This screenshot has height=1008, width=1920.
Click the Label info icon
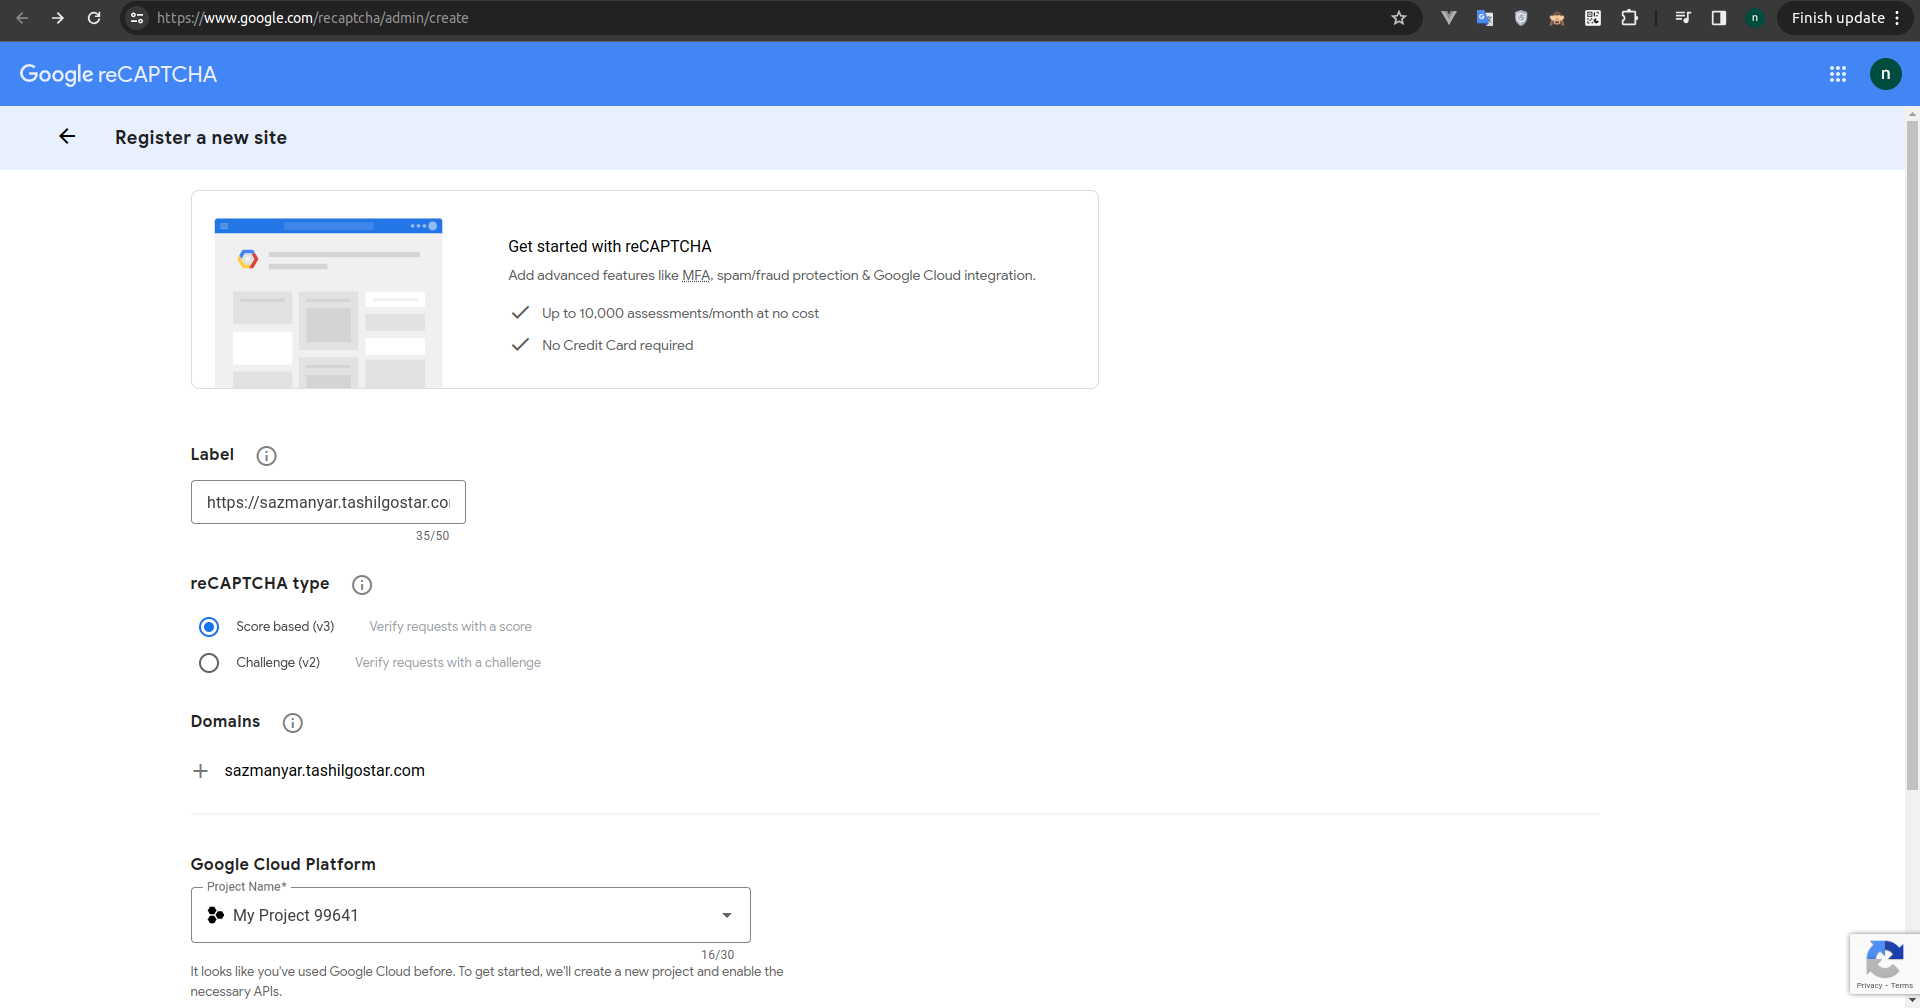point(266,456)
